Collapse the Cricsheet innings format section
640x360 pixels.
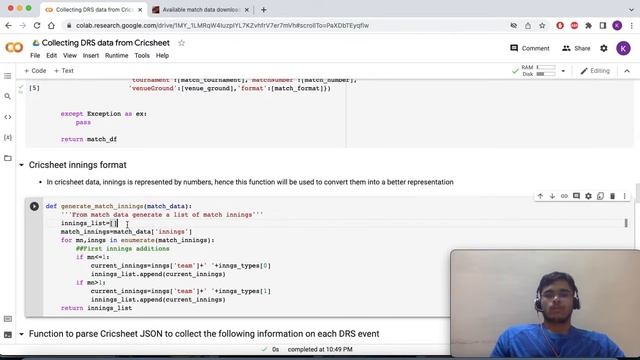coord(21,165)
